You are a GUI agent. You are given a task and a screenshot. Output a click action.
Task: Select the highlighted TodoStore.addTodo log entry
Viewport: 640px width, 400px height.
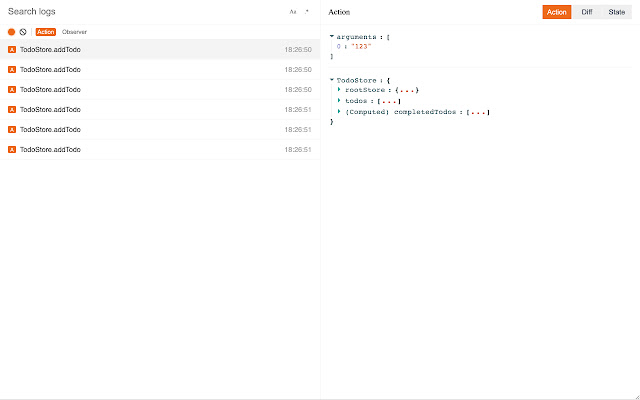(160, 49)
